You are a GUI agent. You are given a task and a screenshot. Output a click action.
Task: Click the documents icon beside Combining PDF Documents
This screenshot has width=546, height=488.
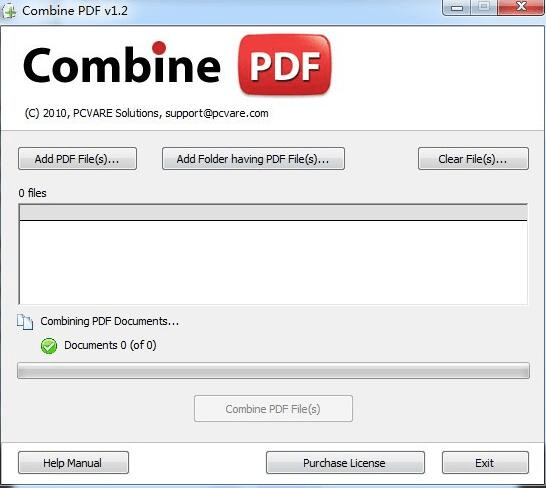pos(25,322)
